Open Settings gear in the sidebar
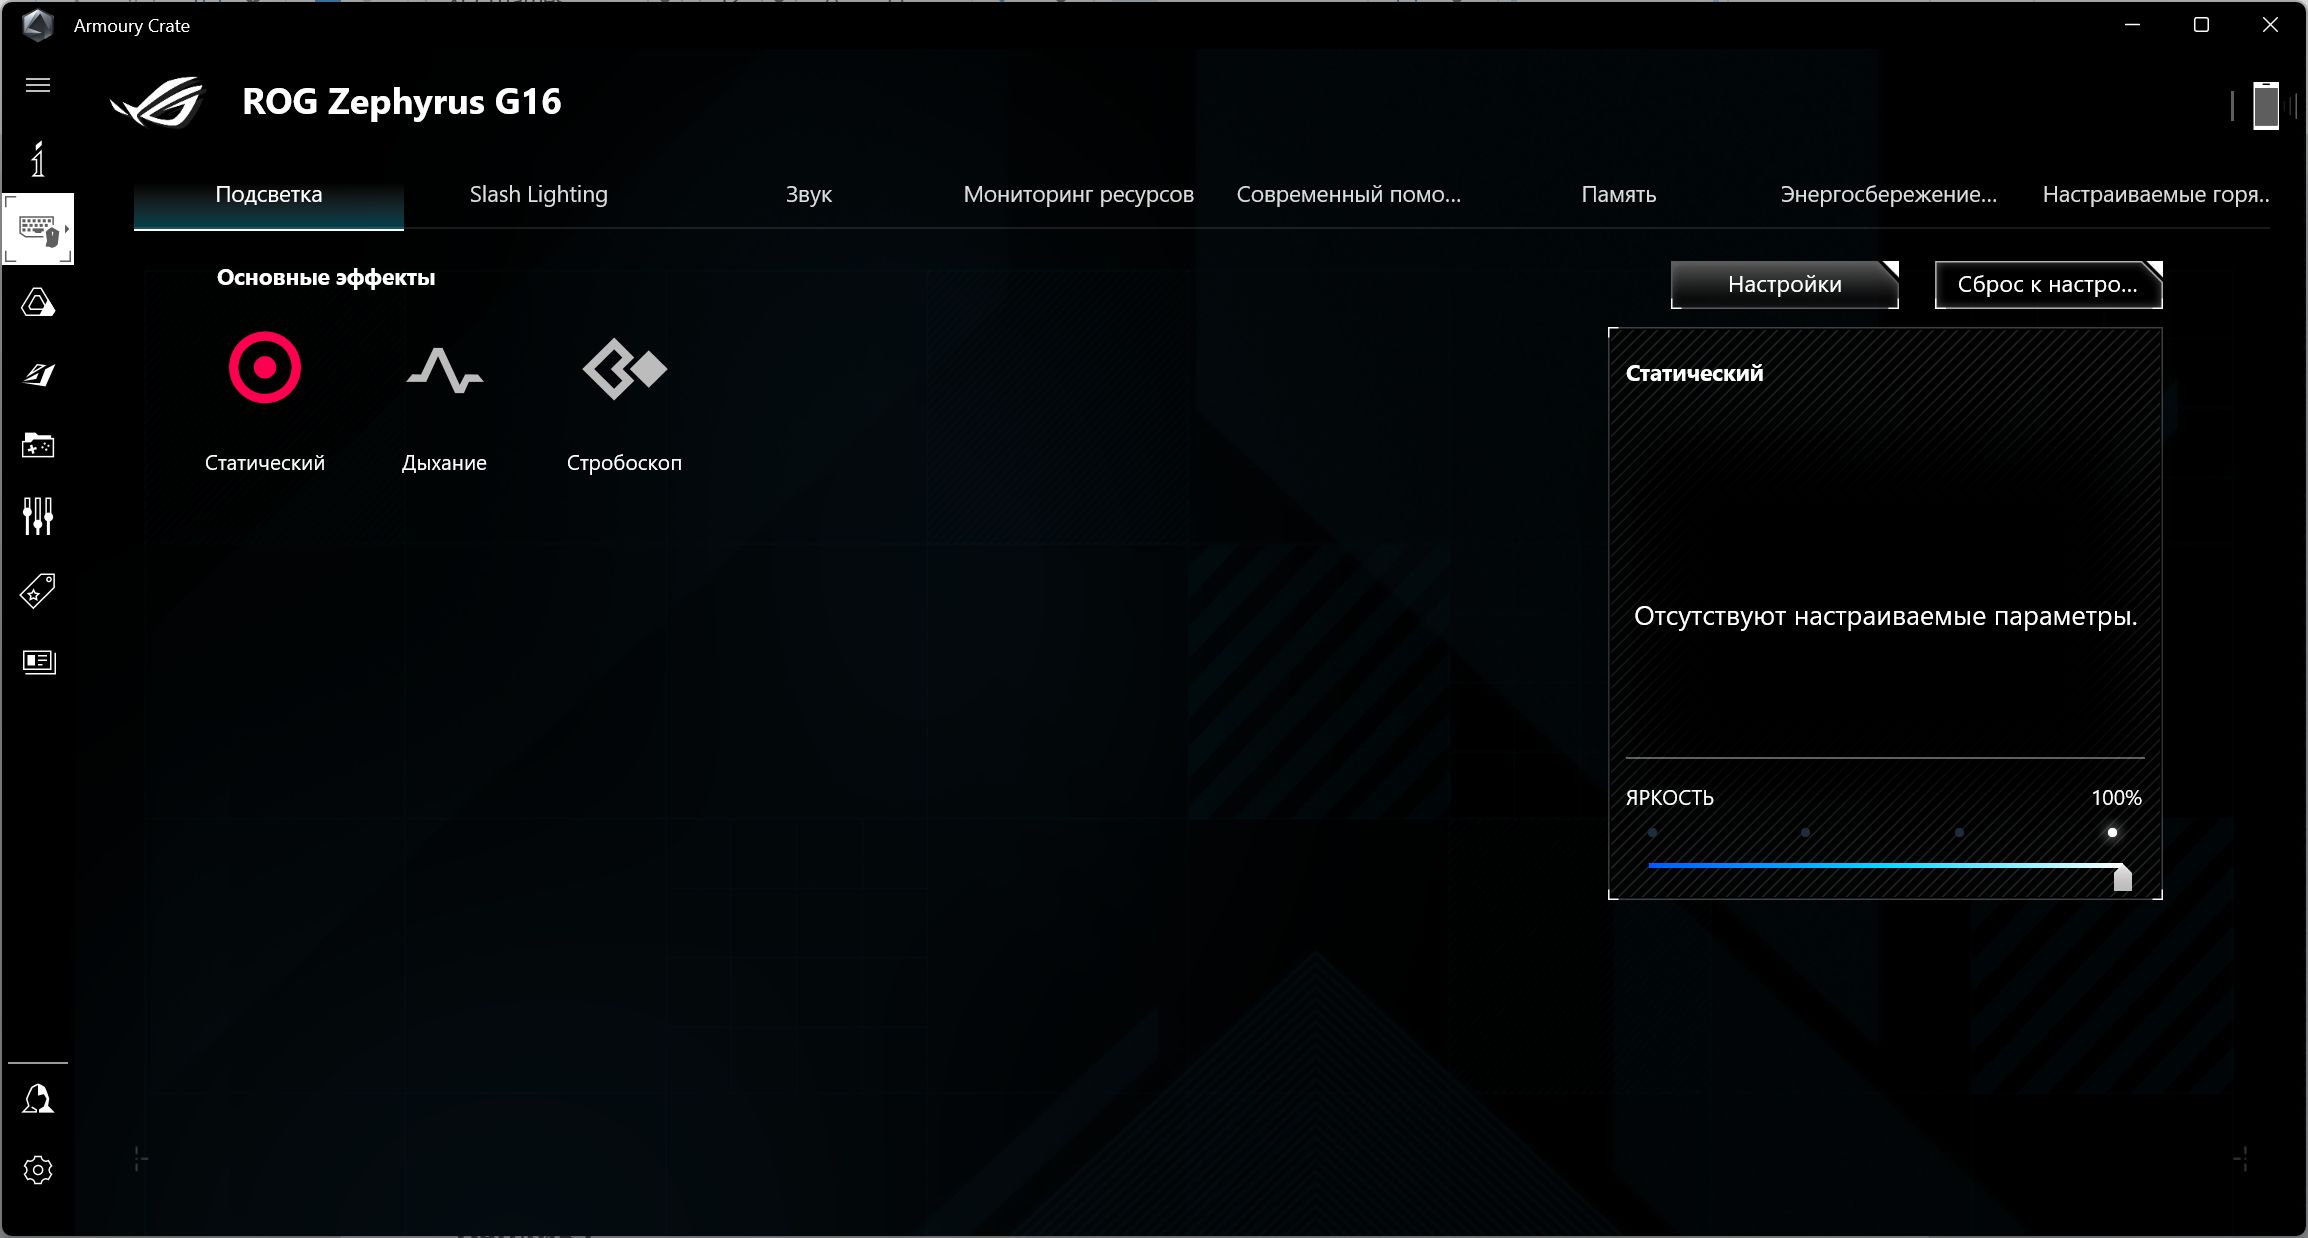This screenshot has width=2308, height=1238. [x=38, y=1170]
